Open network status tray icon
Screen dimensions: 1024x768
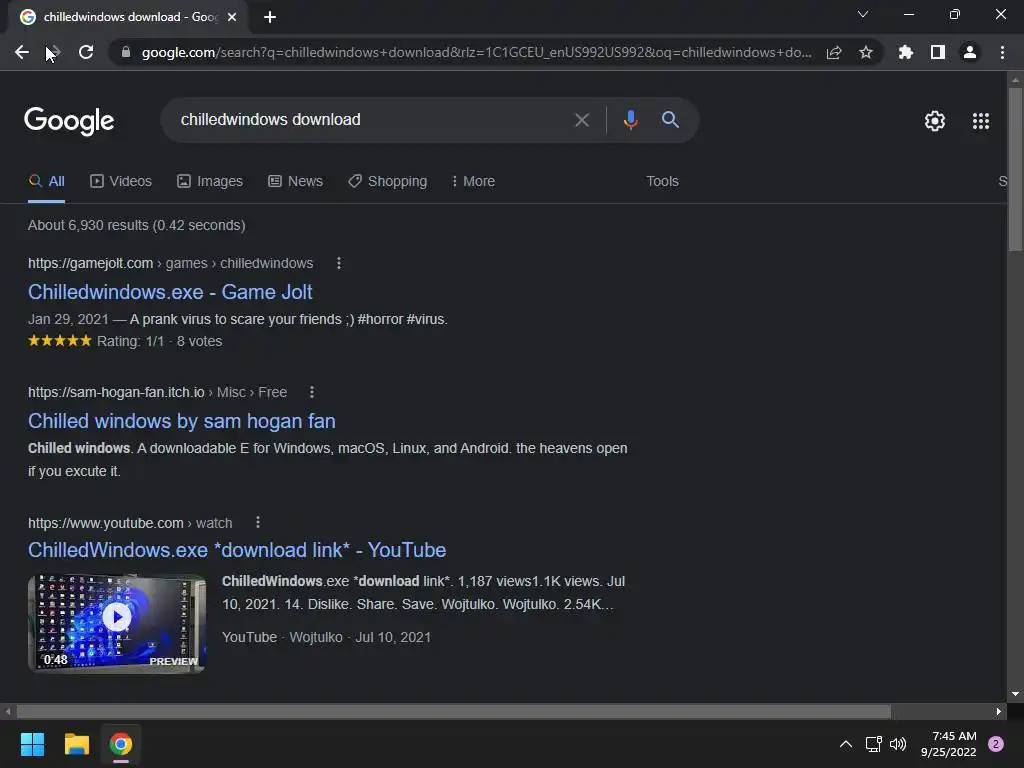873,744
